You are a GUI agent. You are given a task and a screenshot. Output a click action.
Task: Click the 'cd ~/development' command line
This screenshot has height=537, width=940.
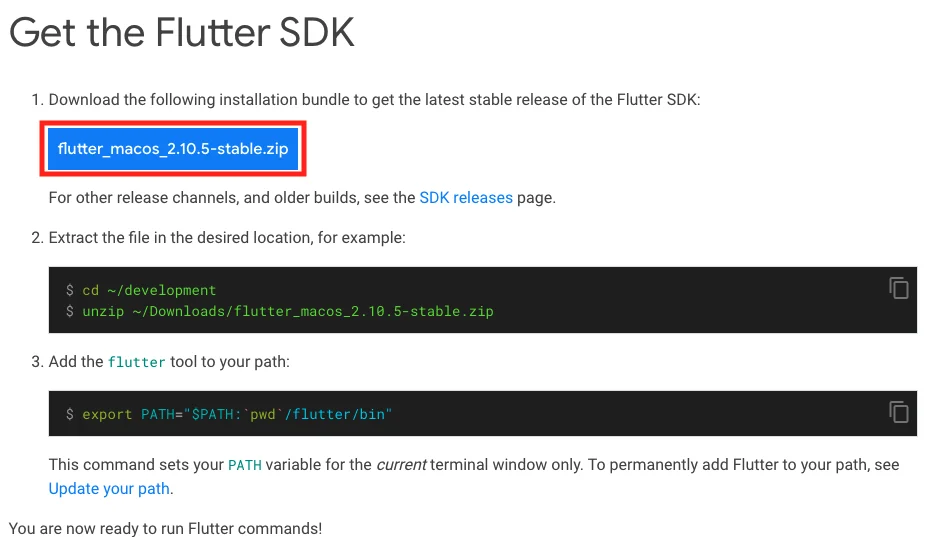pyautogui.click(x=149, y=290)
